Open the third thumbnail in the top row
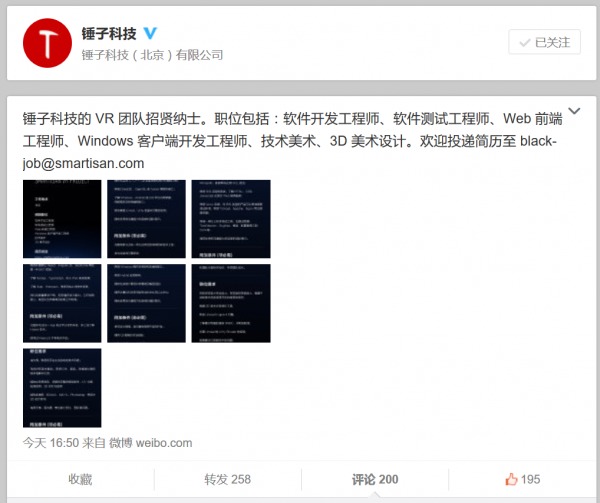Image resolution: width=600 pixels, height=503 pixels. [x=230, y=219]
